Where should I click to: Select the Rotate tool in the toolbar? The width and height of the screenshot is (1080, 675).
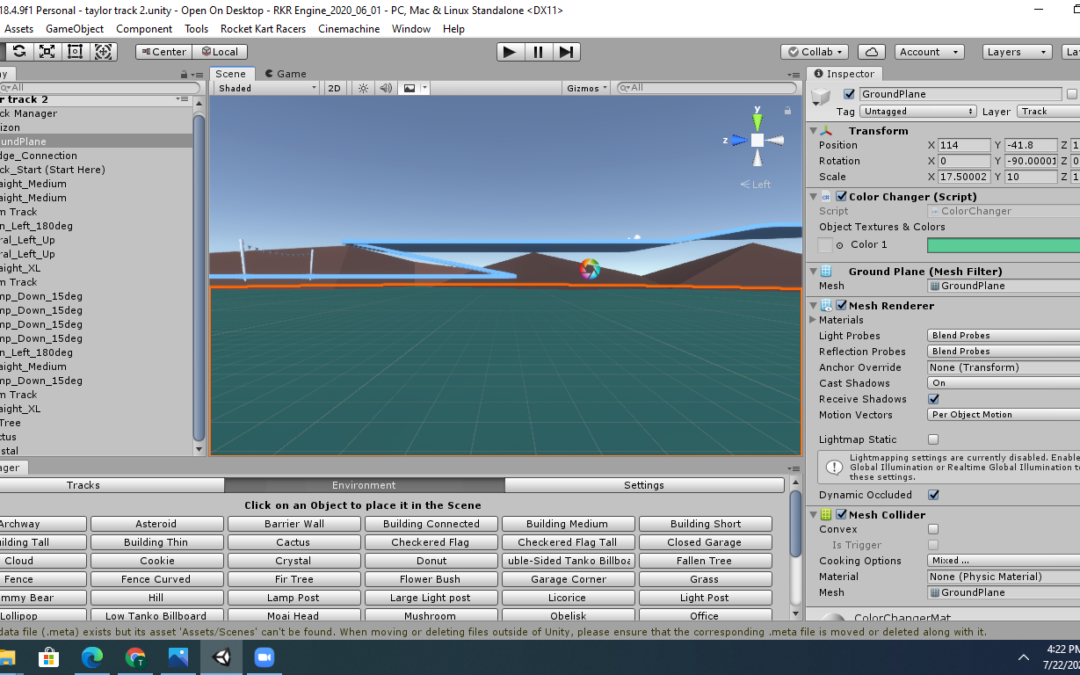19,52
